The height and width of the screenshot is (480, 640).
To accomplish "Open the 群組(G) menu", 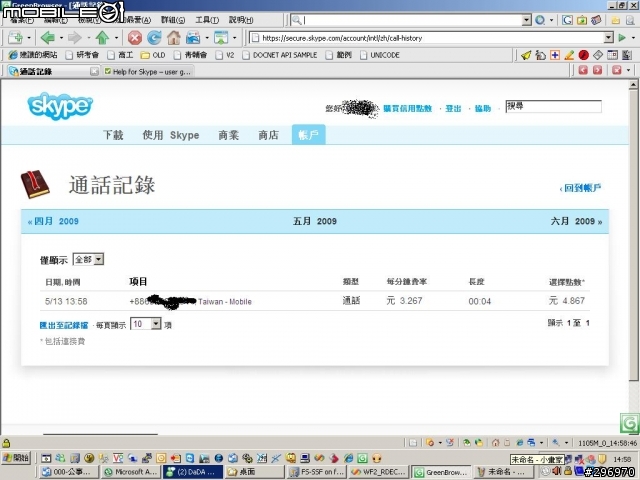I will click(173, 20).
